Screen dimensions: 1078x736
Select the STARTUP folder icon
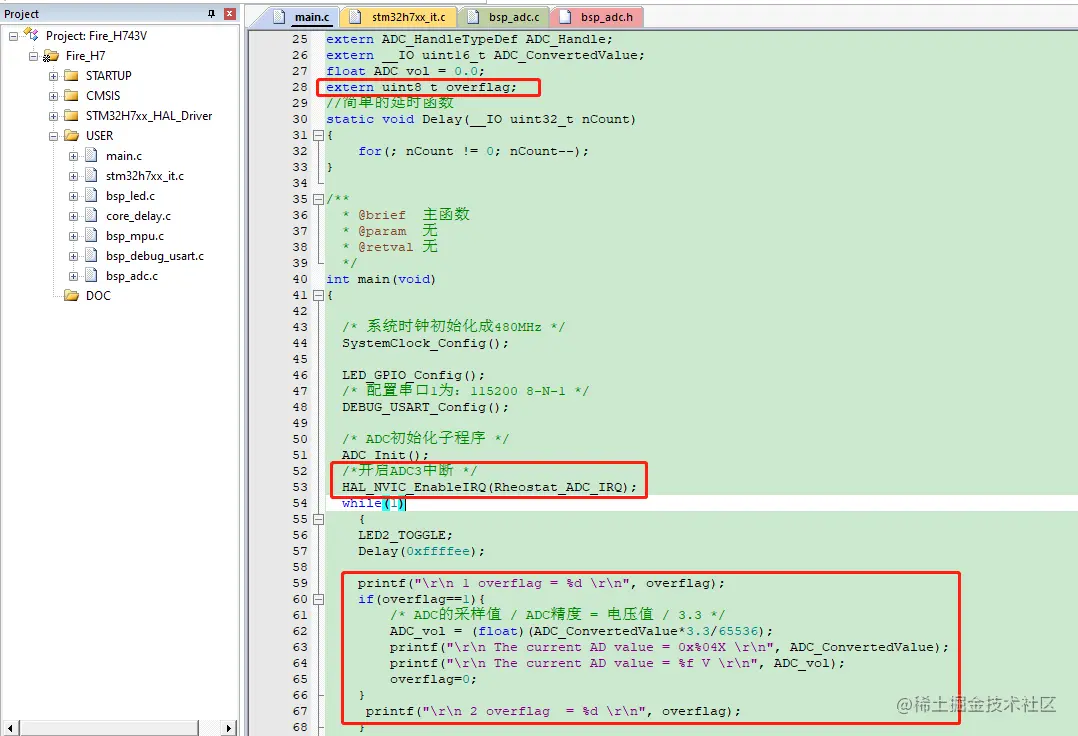point(72,76)
